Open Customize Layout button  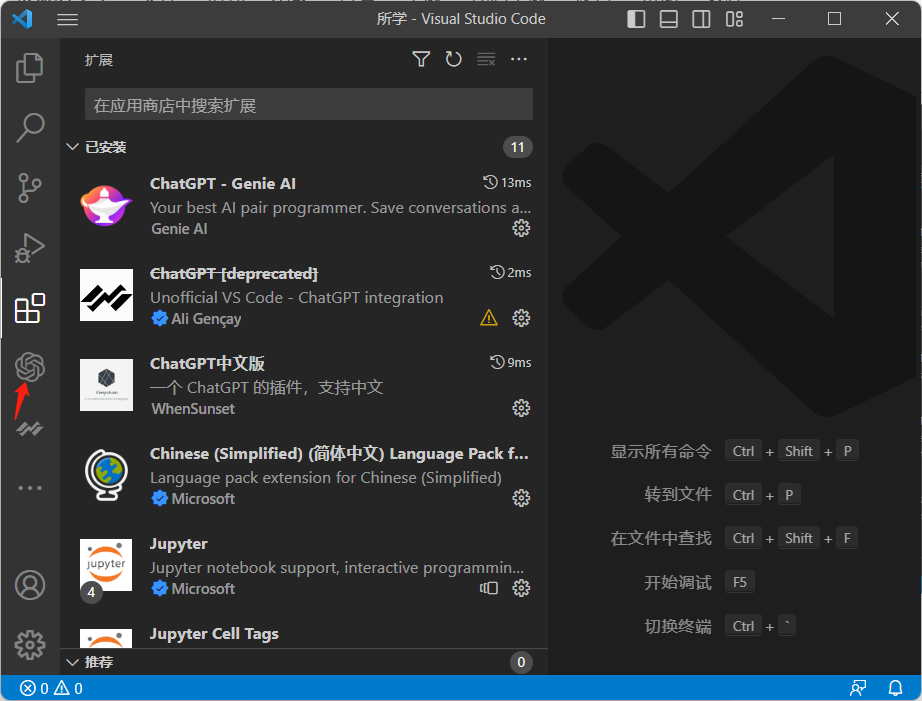[734, 19]
